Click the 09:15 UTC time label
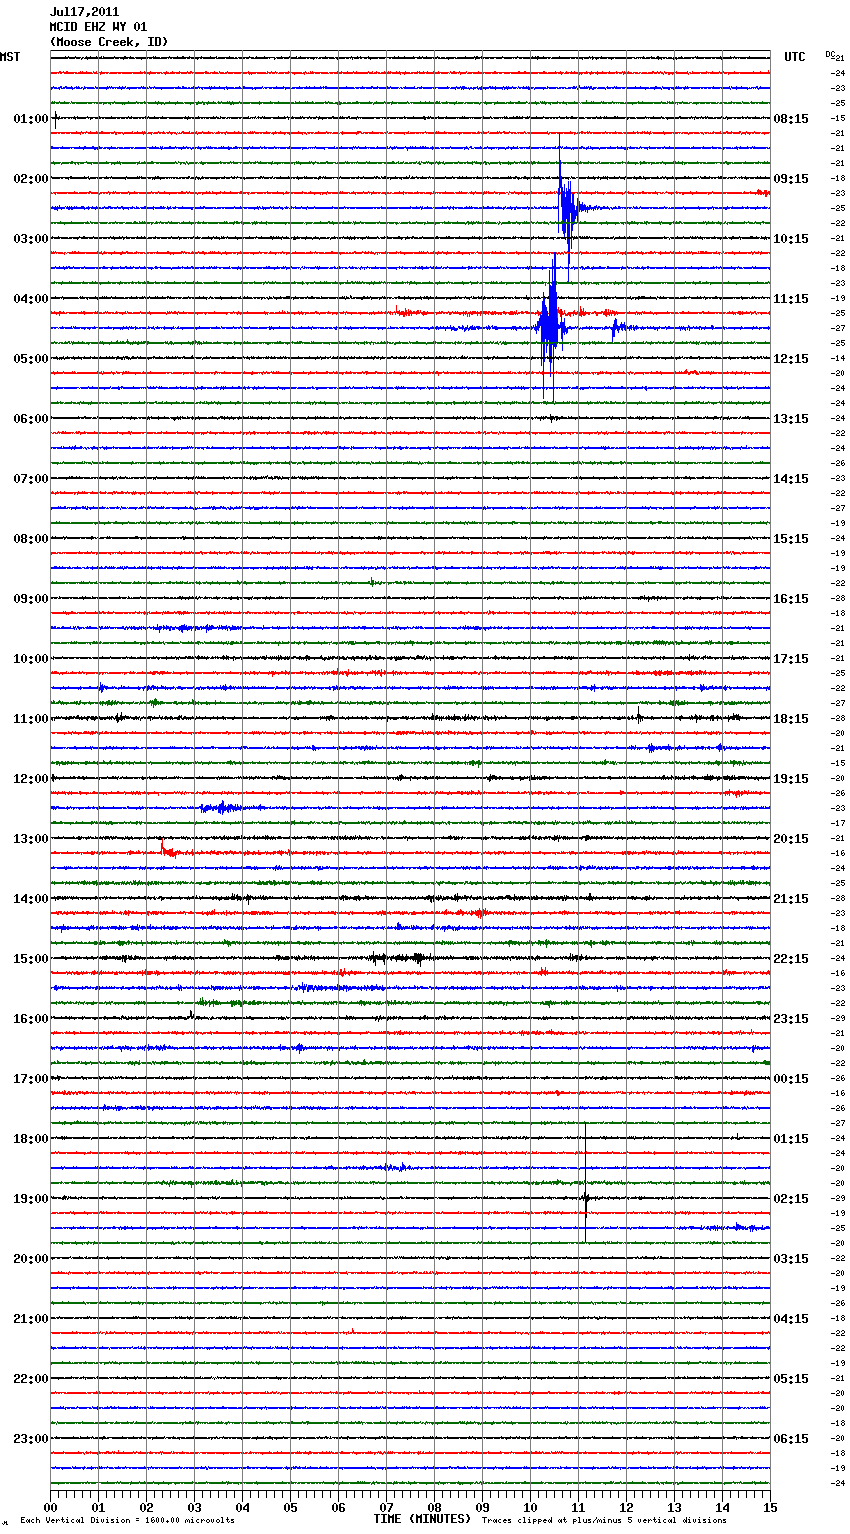The width and height of the screenshot is (850, 1534). pyautogui.click(x=791, y=179)
